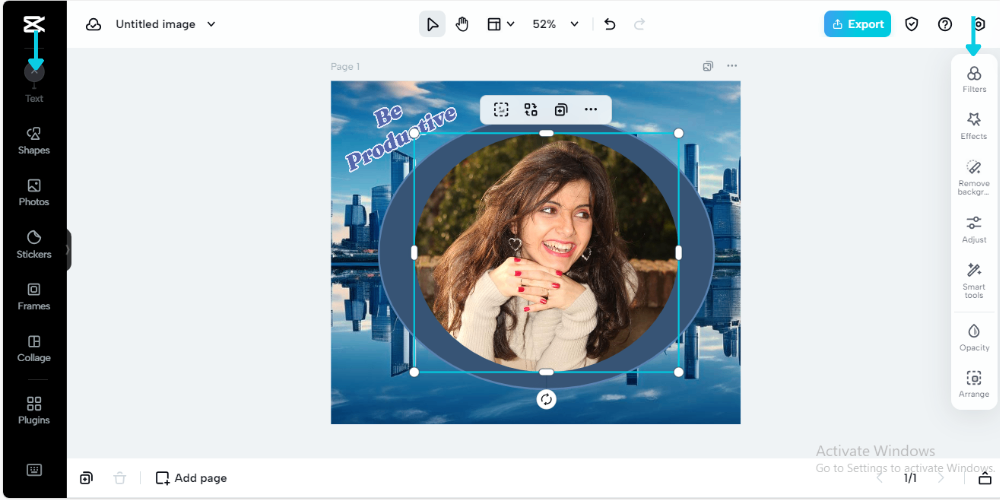The width and height of the screenshot is (1000, 500).
Task: Open the Stickers panel
Action: pos(33,244)
